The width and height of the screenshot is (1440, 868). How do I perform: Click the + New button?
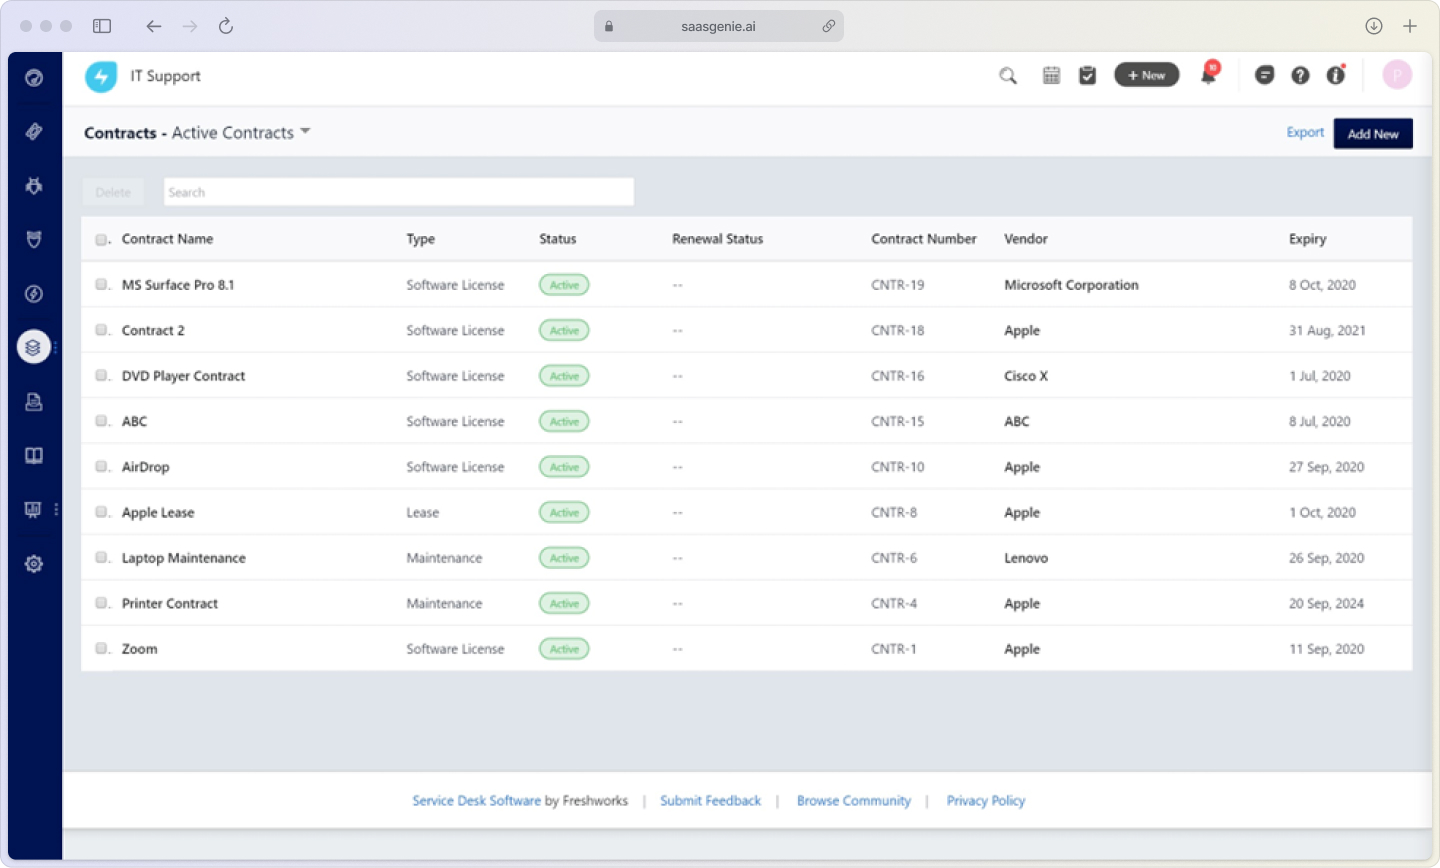[x=1147, y=75]
